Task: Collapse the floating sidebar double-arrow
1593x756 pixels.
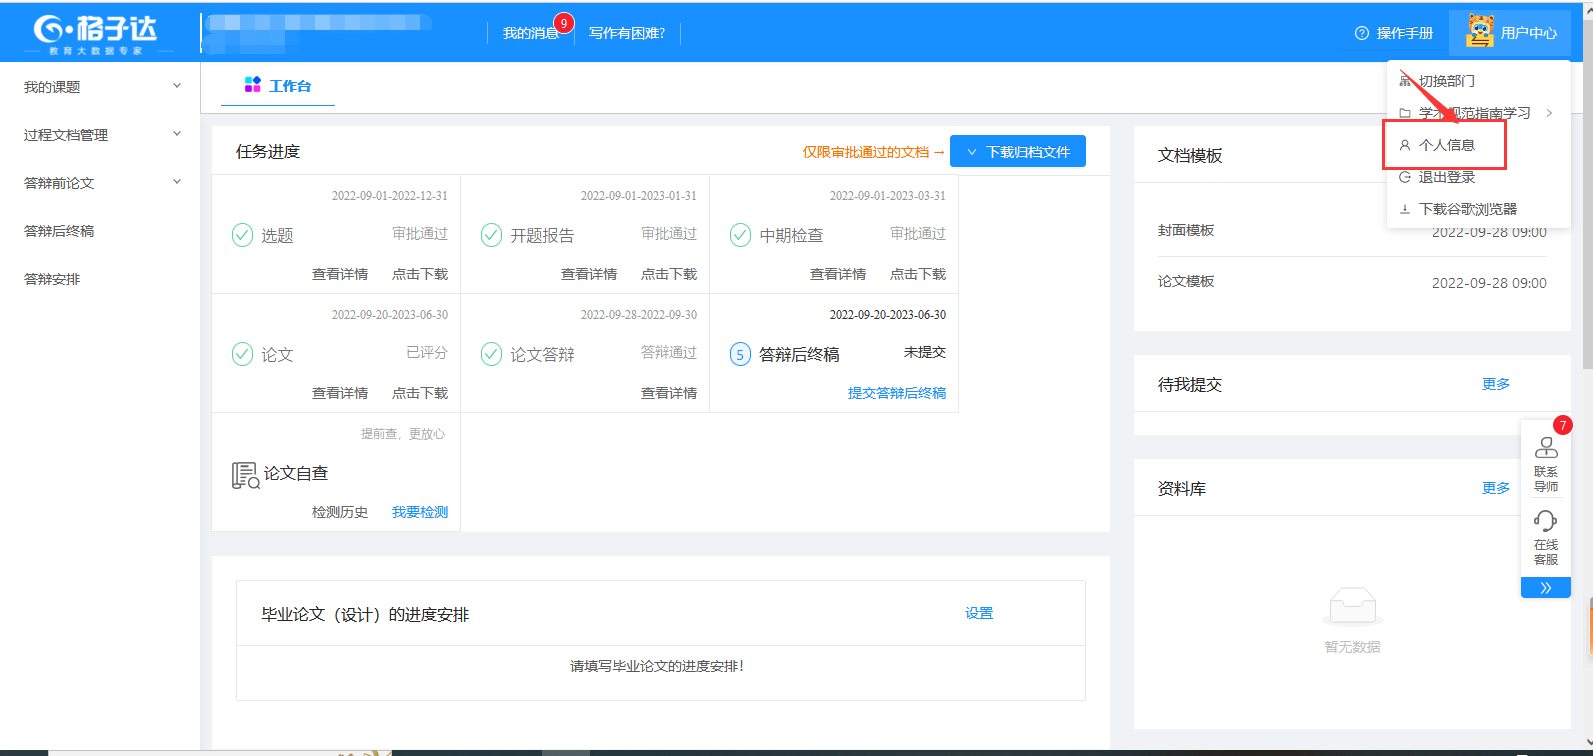Action: pos(1546,588)
